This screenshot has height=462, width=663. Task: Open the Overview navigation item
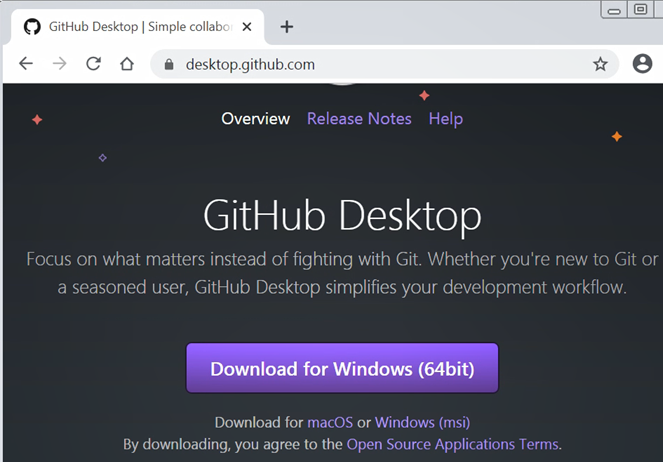(x=255, y=119)
